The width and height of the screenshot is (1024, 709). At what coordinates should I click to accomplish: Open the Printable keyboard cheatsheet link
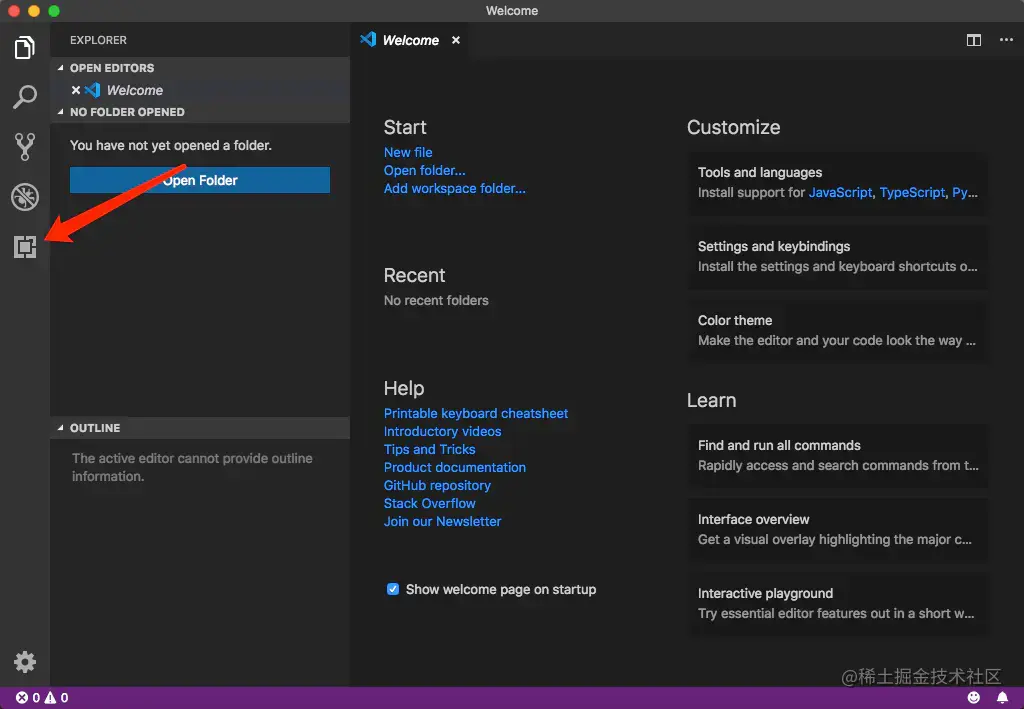[x=476, y=413]
